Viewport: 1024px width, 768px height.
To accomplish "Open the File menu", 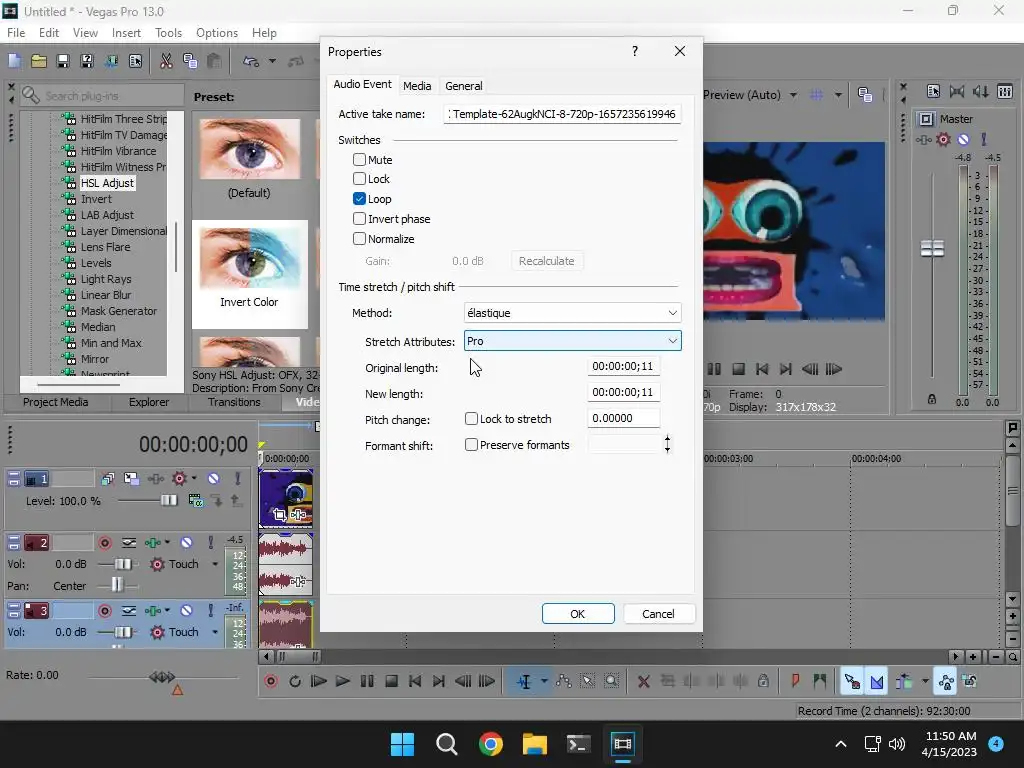I will coord(16,33).
